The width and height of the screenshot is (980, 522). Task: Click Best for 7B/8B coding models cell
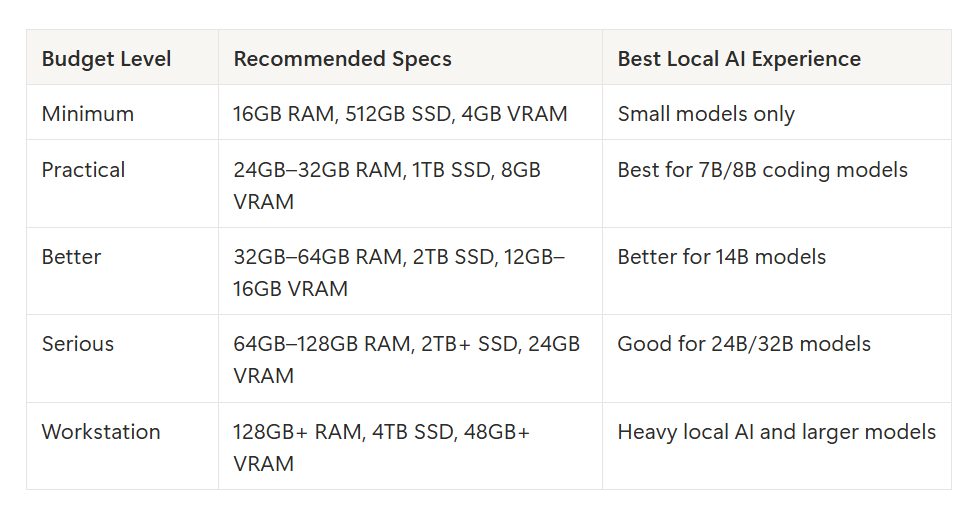[777, 184]
